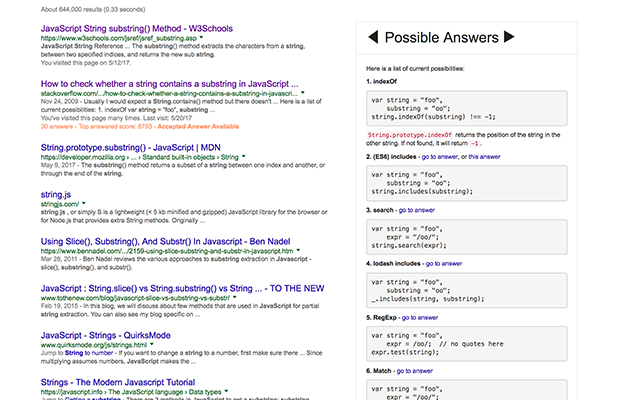Screen dimensions: 640x400
Task: Click the red 'String.prototype.indexOf' inline code
Action: coord(410,135)
